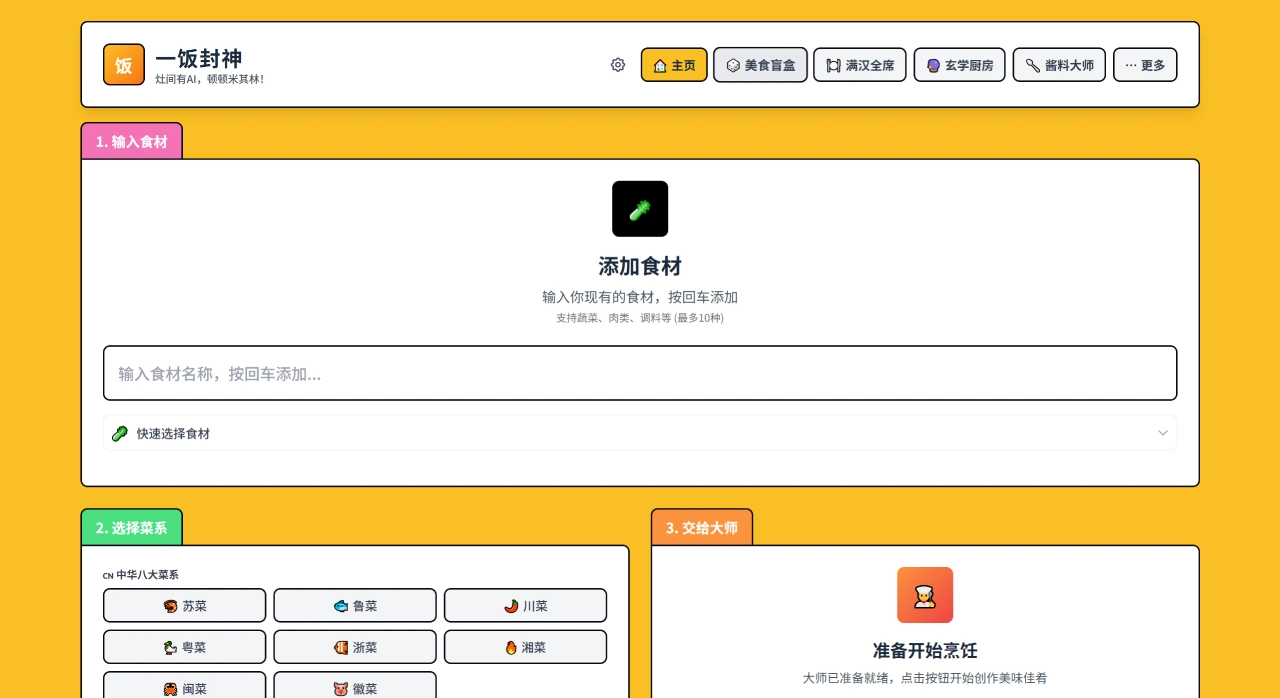Go to the 主页 tab
The height and width of the screenshot is (698, 1280).
tap(674, 65)
